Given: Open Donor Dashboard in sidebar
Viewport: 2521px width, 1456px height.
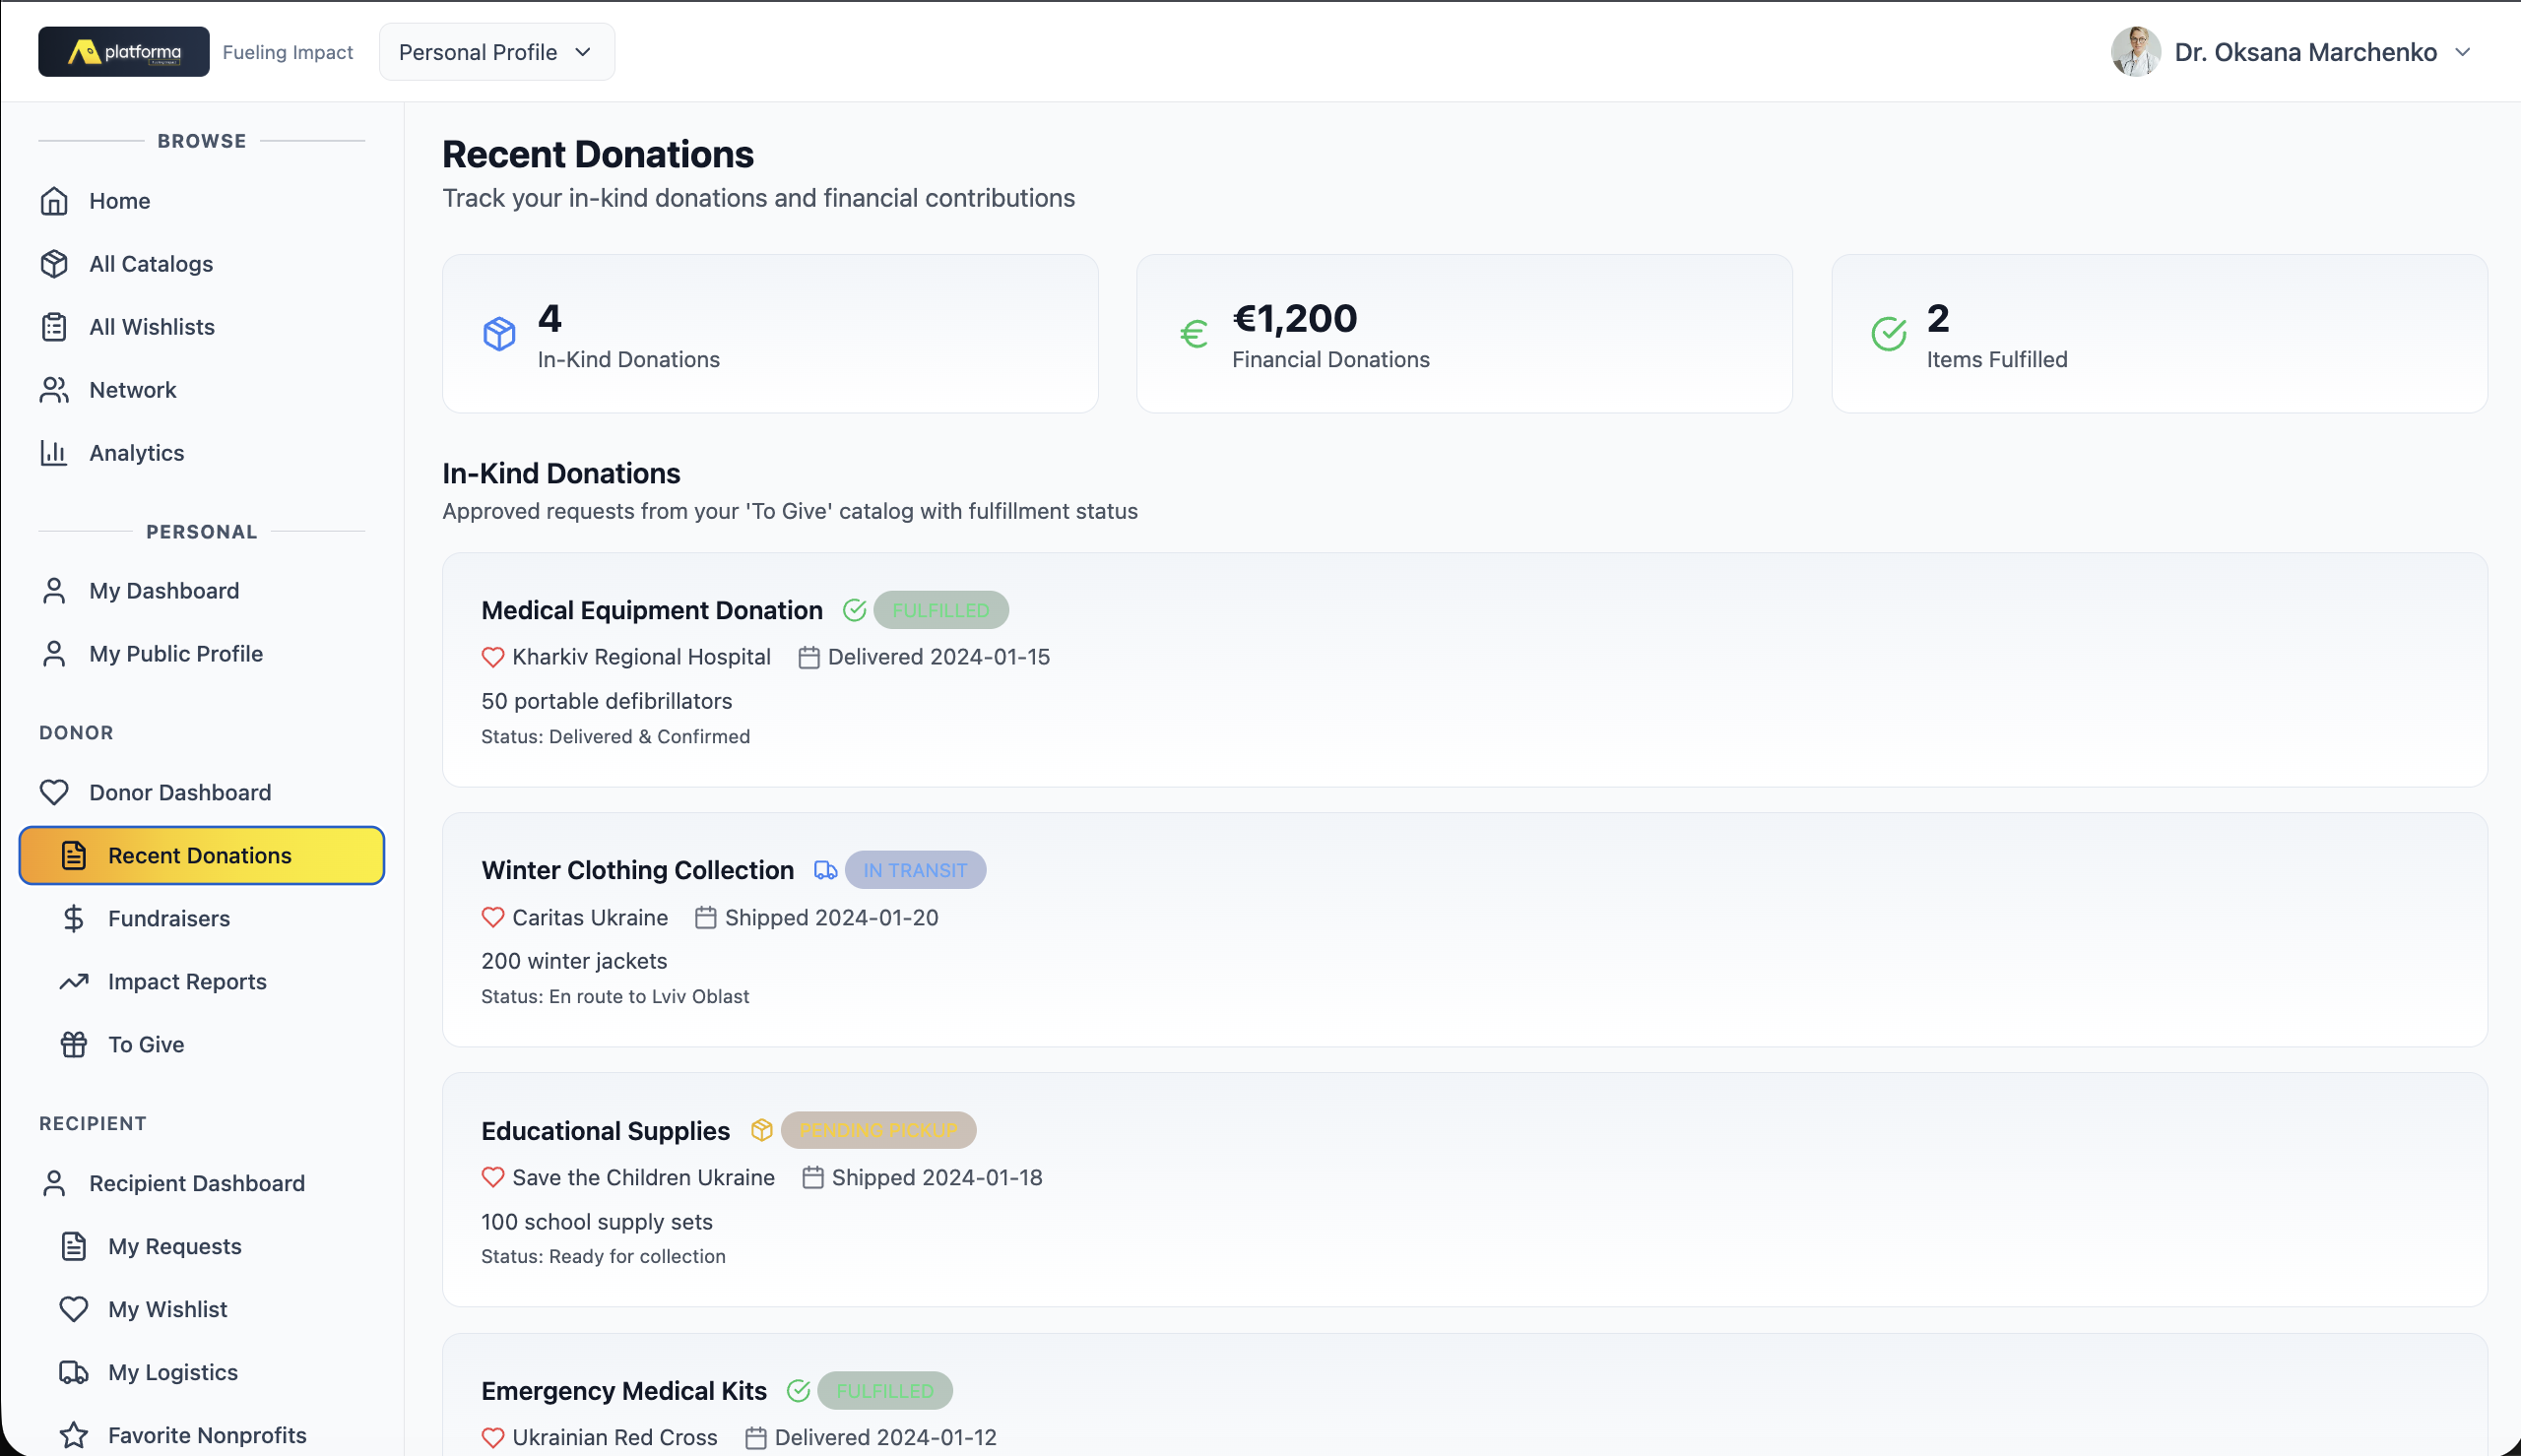Looking at the screenshot, I should tap(180, 793).
